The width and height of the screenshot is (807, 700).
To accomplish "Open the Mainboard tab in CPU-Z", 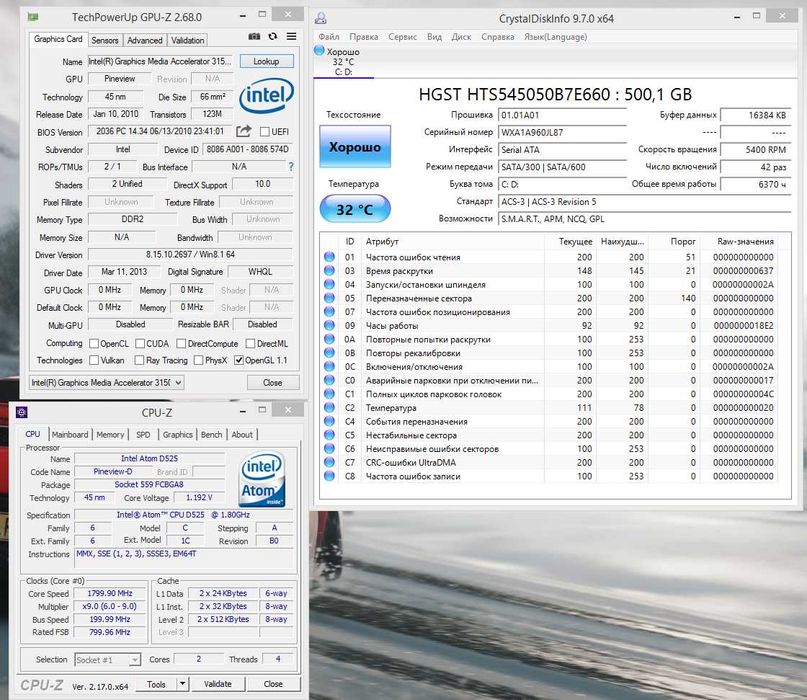I will 70,434.
